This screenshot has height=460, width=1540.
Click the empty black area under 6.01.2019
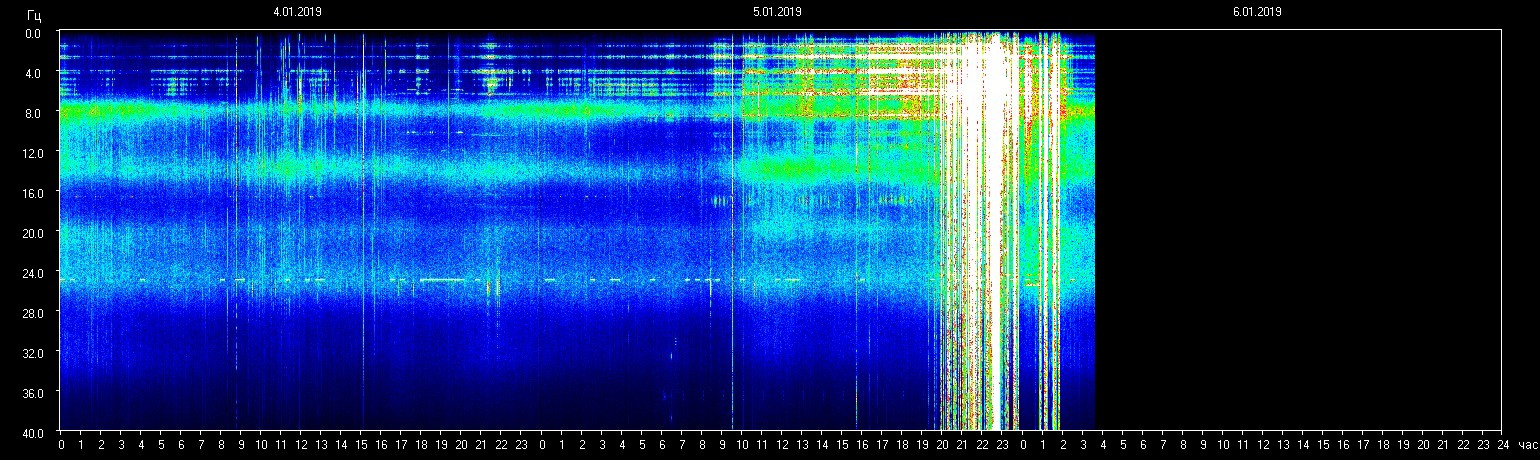pyautogui.click(x=1300, y=230)
